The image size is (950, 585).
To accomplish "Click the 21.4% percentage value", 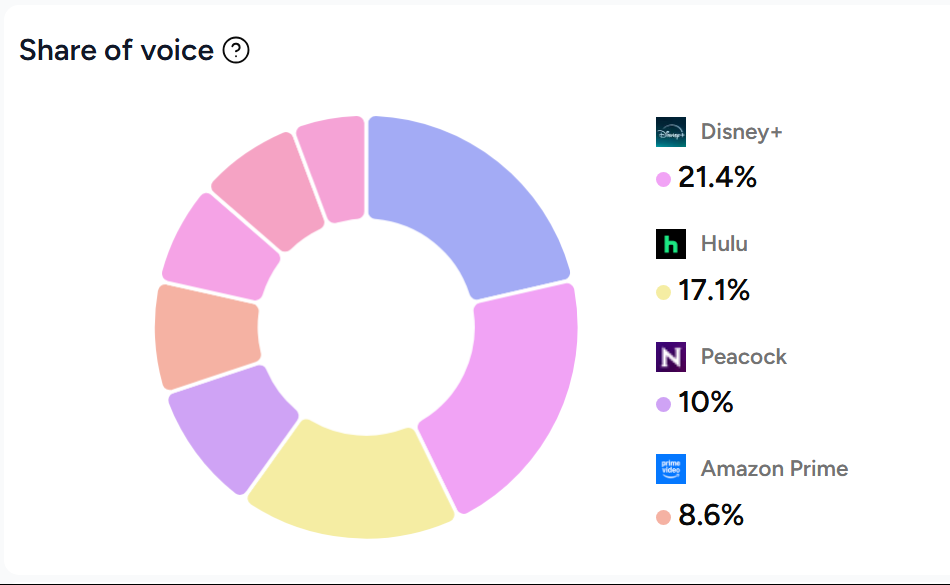I will pos(717,179).
